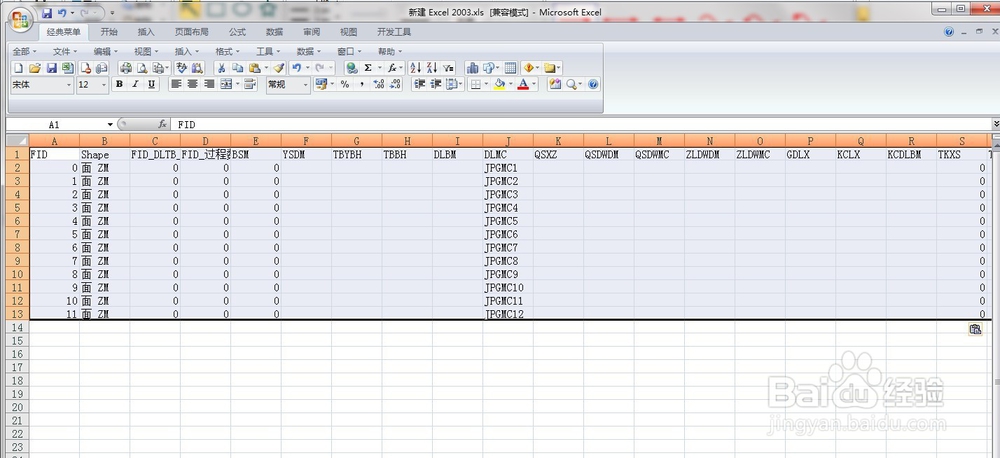The height and width of the screenshot is (458, 1000).
Task: Sort descending Z to A
Action: 432,68
